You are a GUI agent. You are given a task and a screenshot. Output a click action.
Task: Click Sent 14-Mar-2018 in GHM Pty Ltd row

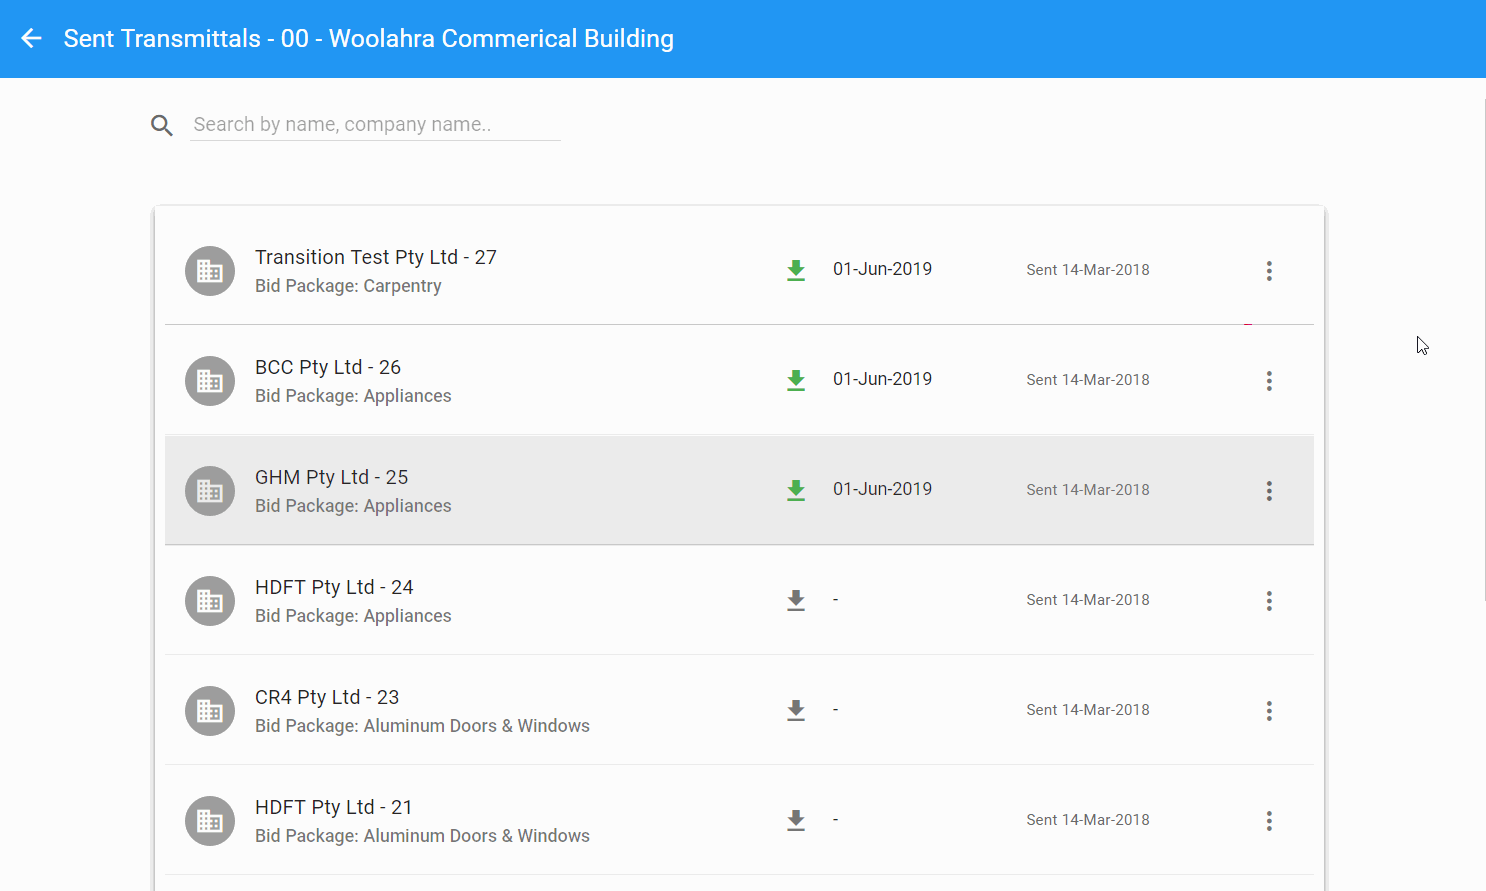(1088, 490)
